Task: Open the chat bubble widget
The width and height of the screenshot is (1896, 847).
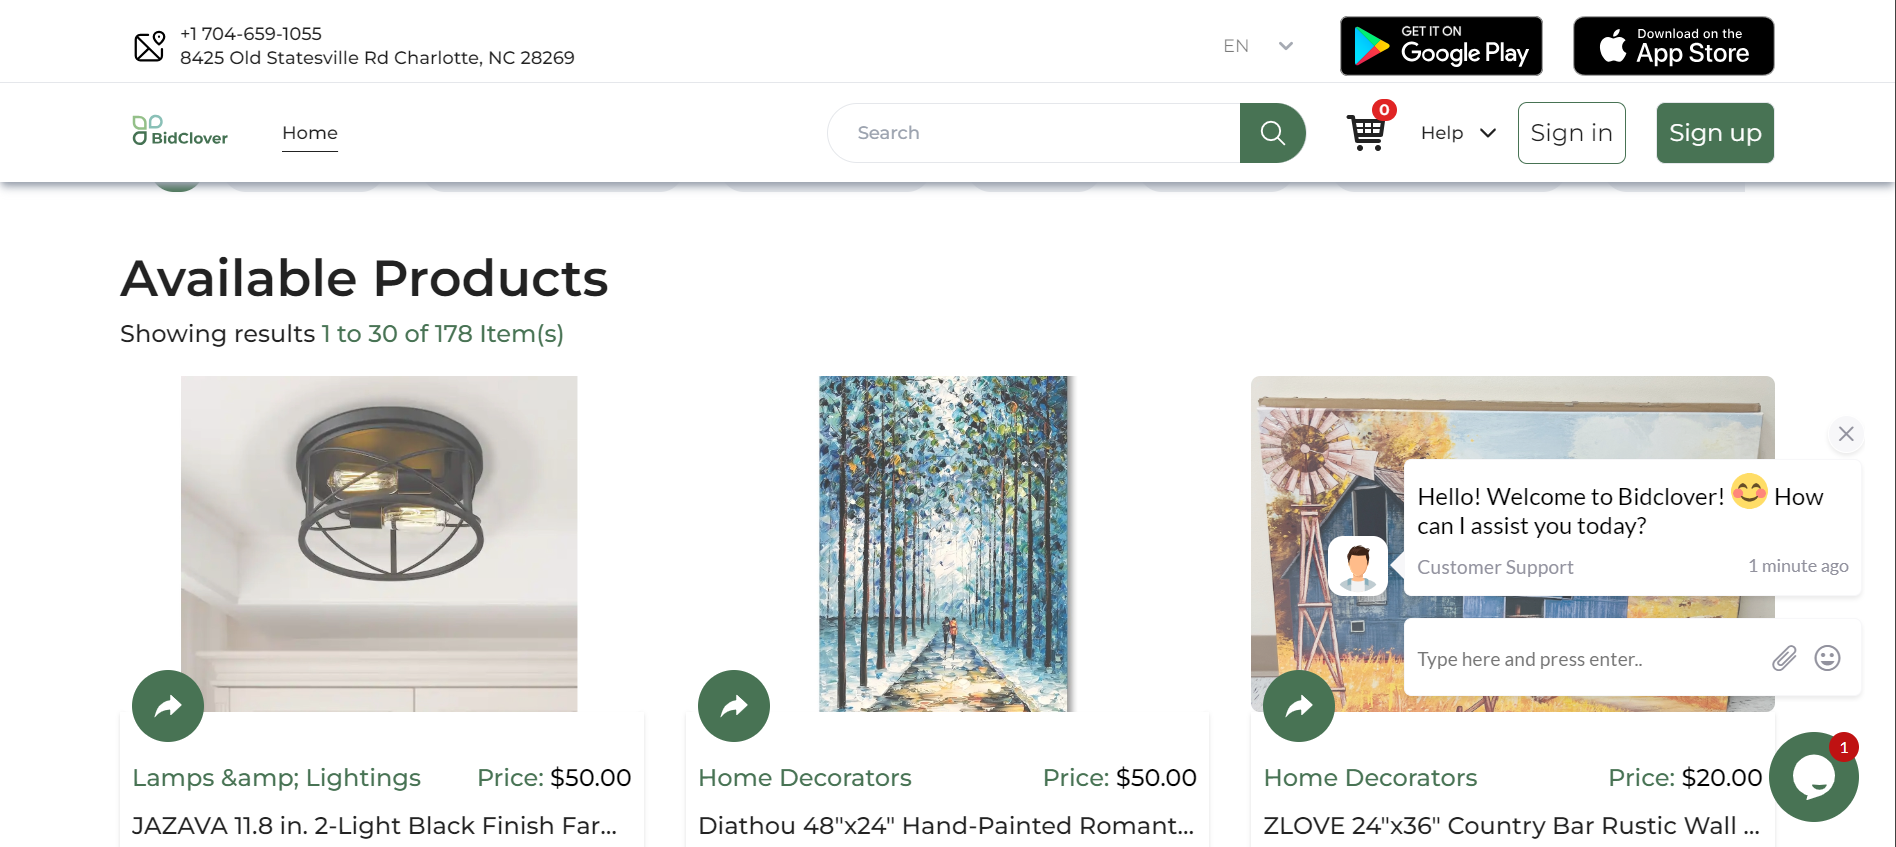Action: [1813, 777]
